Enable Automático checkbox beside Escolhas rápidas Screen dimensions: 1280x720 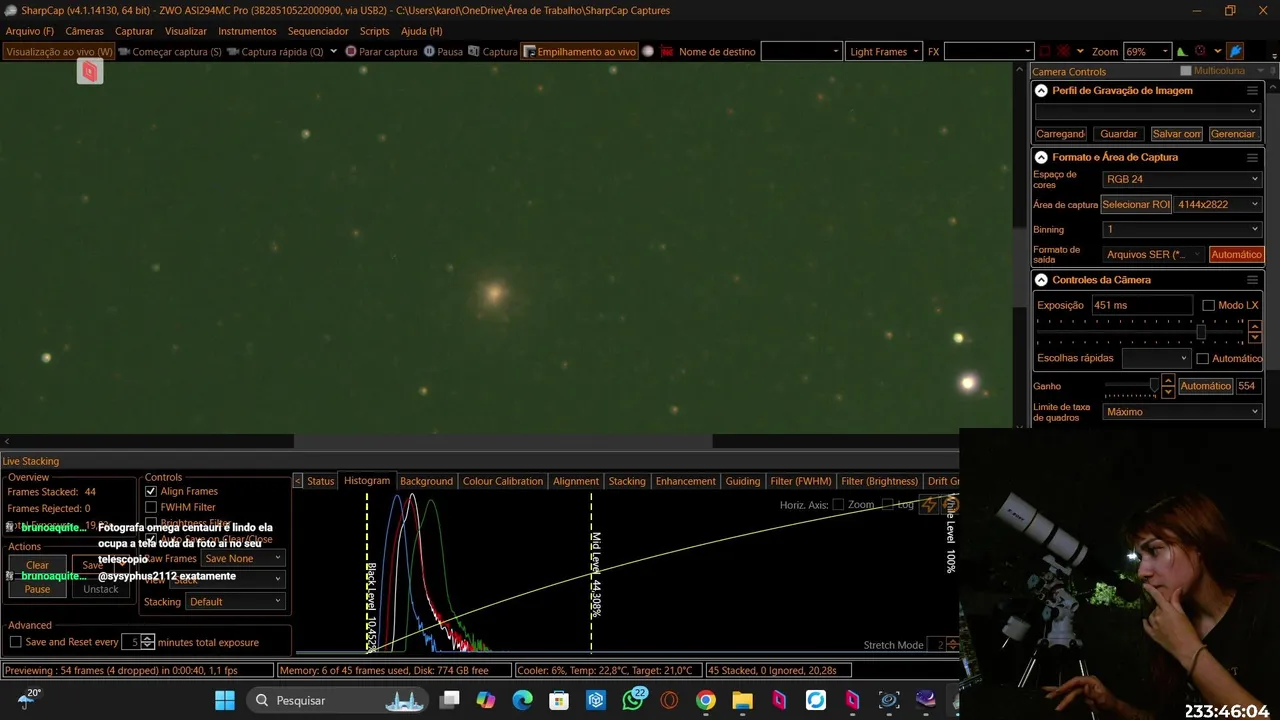[x=1203, y=358]
